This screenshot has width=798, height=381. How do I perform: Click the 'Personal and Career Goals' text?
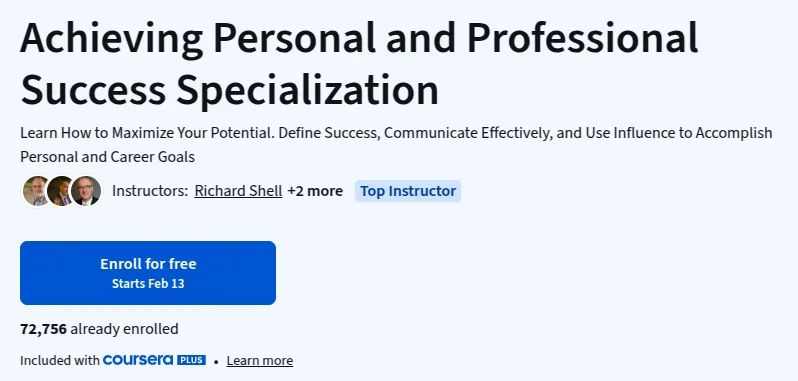107,157
